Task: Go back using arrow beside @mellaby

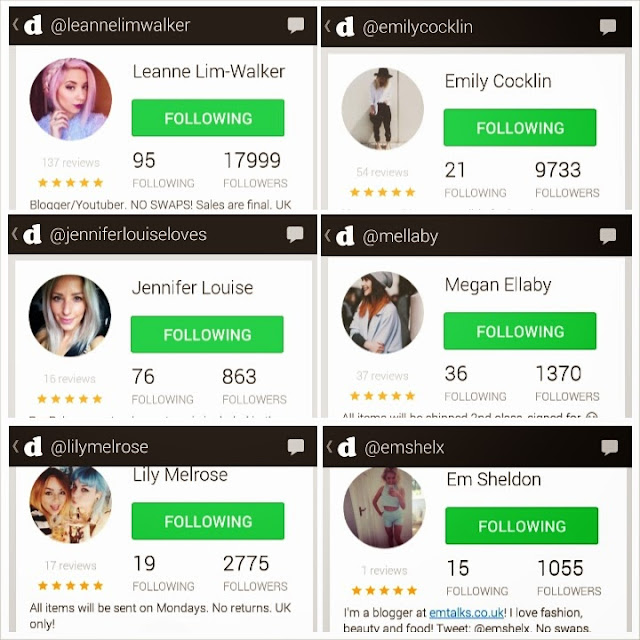Action: 327,235
